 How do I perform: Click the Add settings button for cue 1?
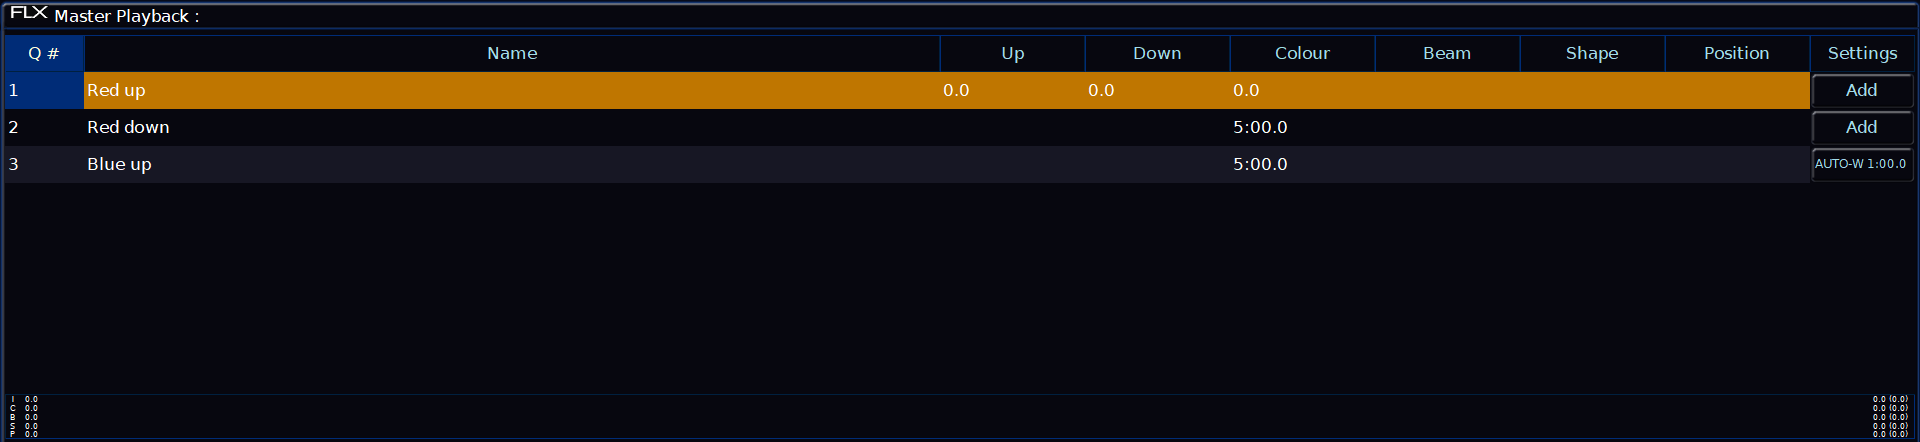point(1862,90)
